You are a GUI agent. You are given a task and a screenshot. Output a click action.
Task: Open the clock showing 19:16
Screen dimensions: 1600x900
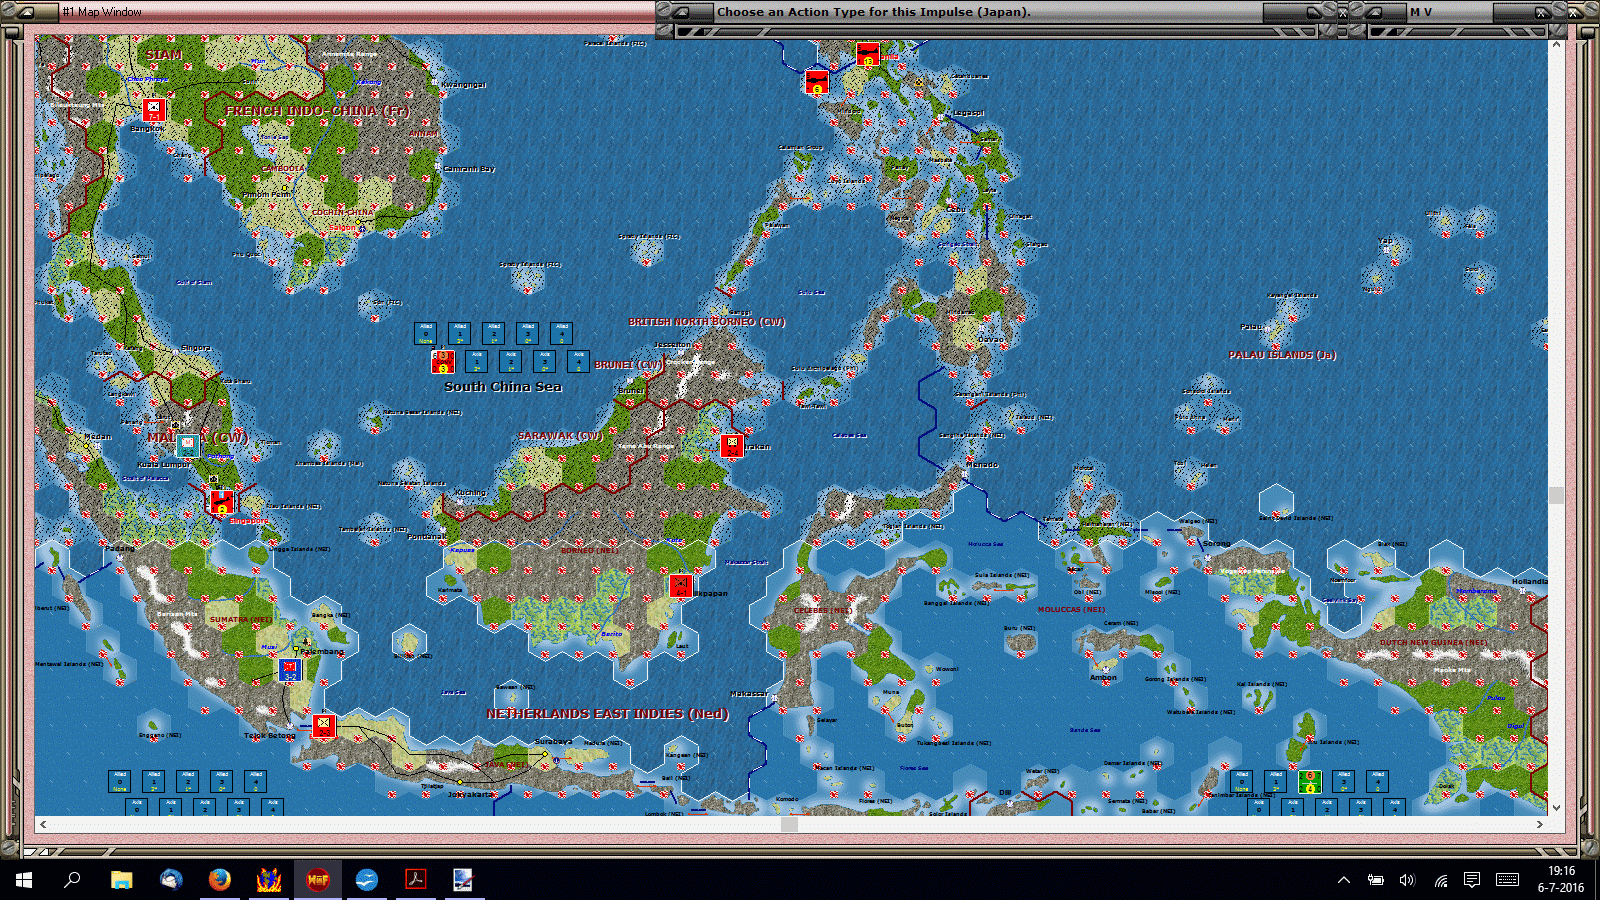[1561, 879]
